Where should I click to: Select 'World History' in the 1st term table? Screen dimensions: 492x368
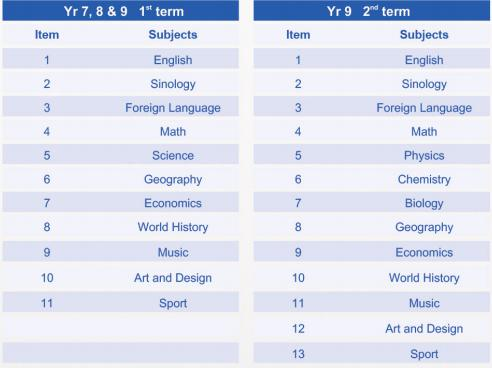(173, 227)
